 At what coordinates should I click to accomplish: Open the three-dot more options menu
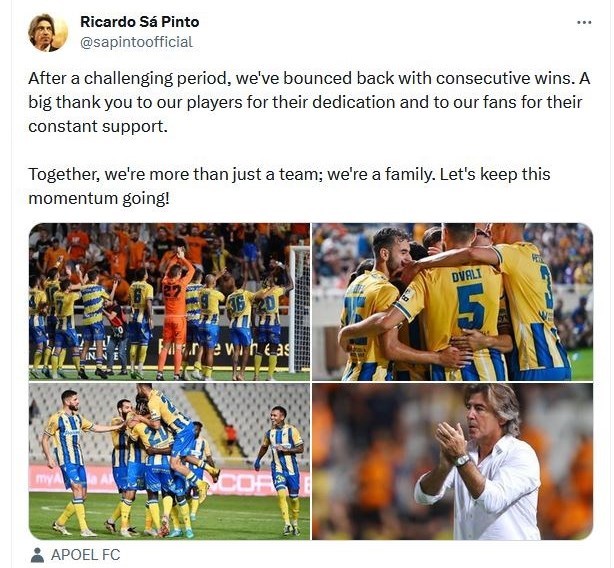(584, 22)
